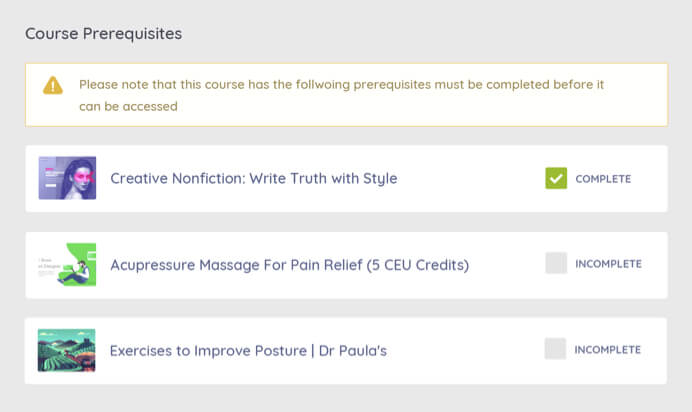This screenshot has width=692, height=412.
Task: Select the white checkmark inside the green box
Action: point(556,179)
